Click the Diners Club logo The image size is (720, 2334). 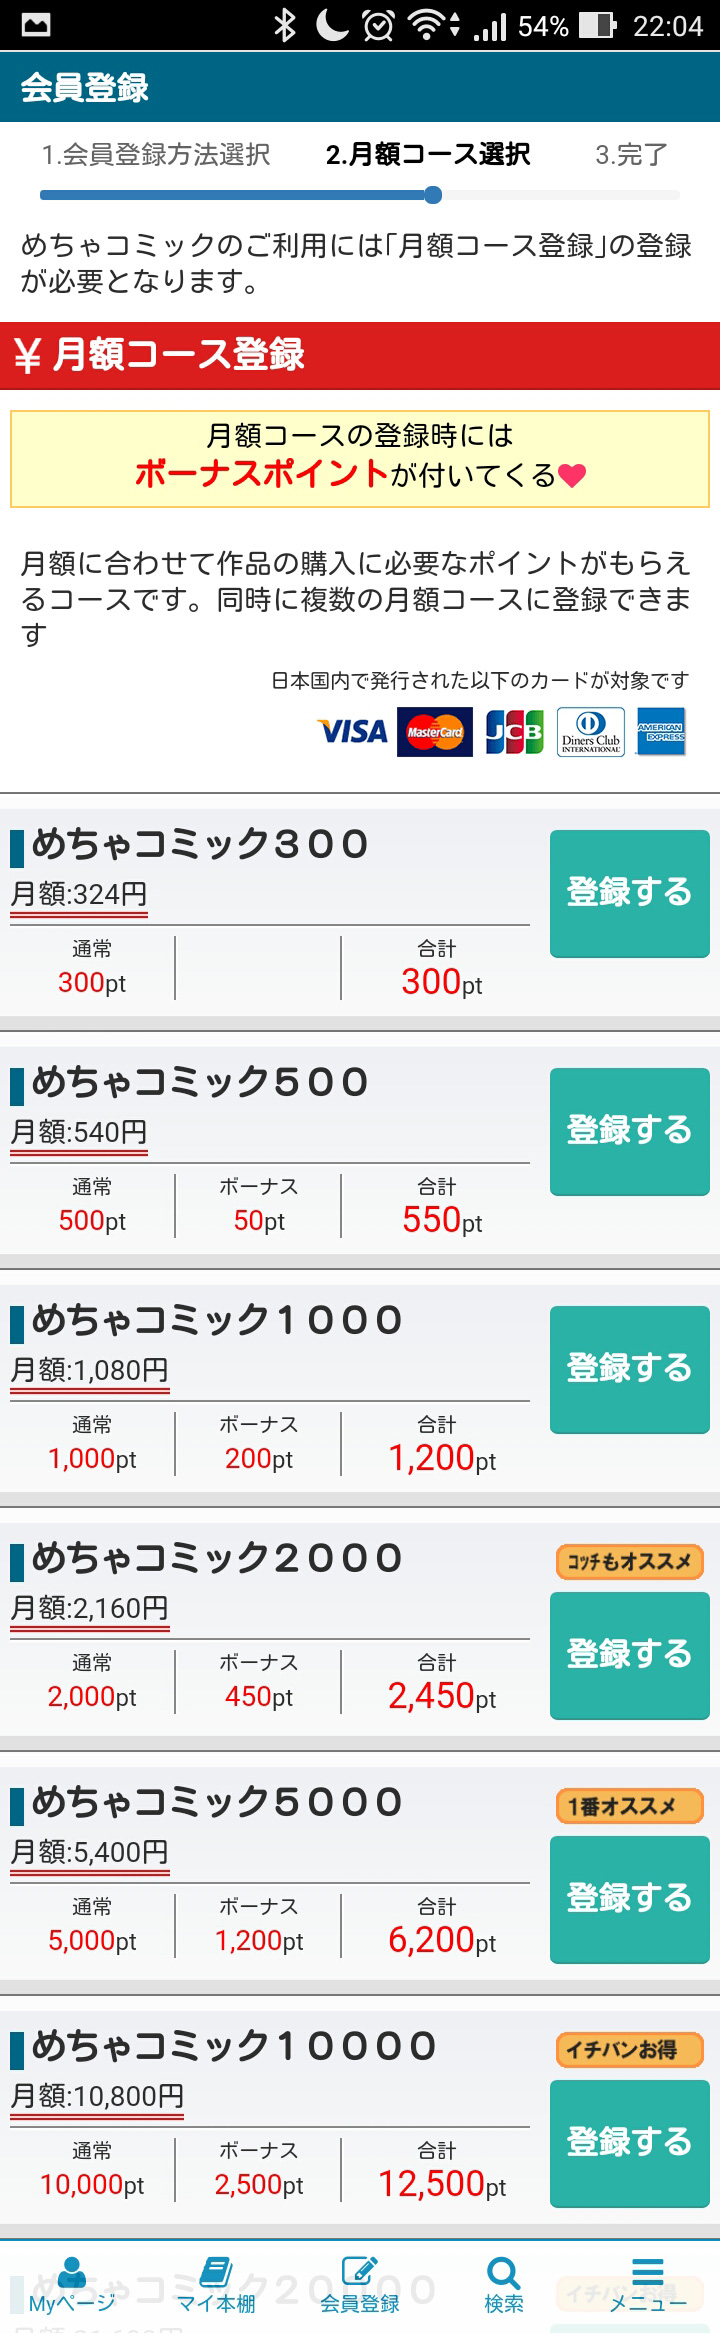[591, 732]
